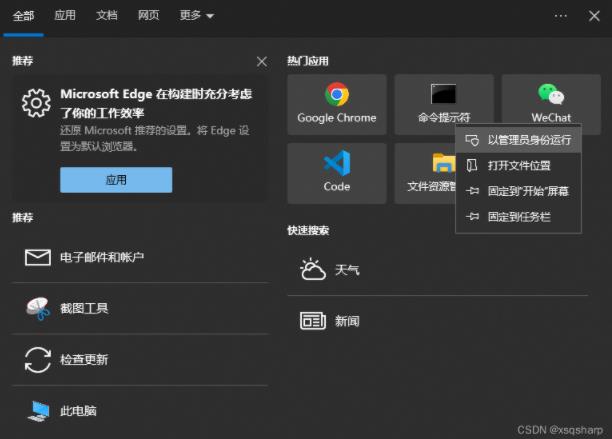Select 固定到任务栏 menu entry

(x=518, y=217)
